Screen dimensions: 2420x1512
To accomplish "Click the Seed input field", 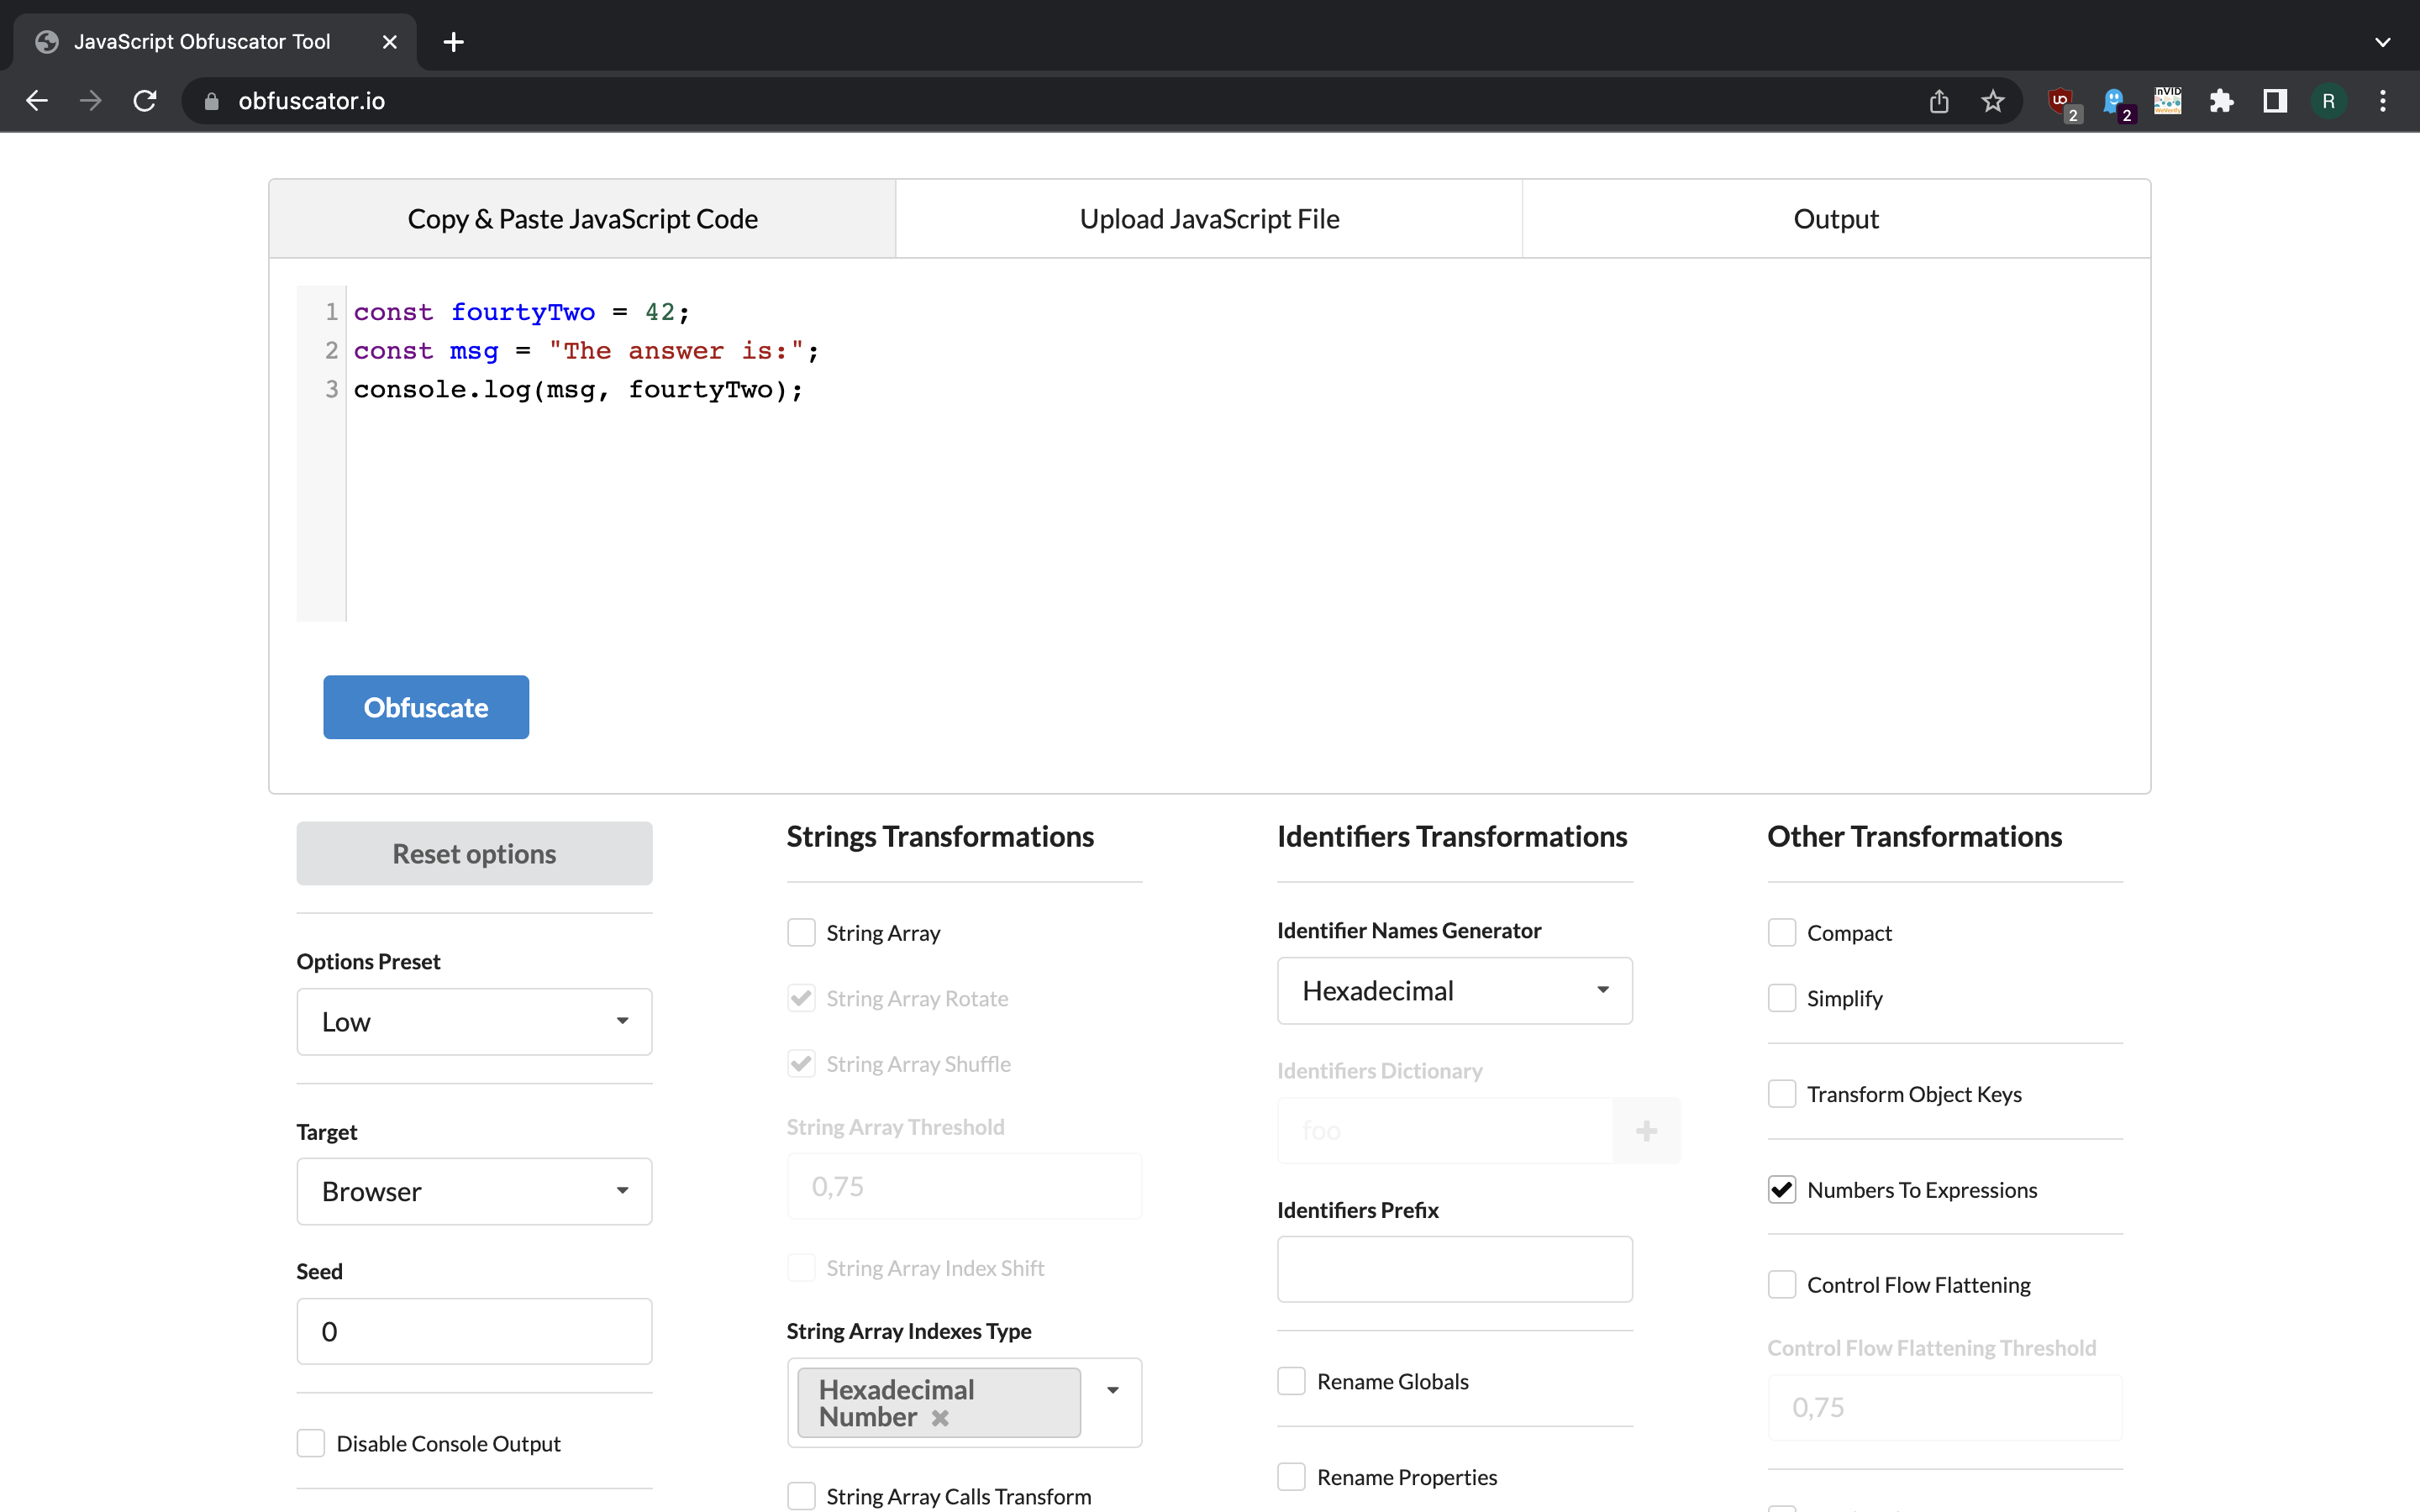I will (474, 1332).
